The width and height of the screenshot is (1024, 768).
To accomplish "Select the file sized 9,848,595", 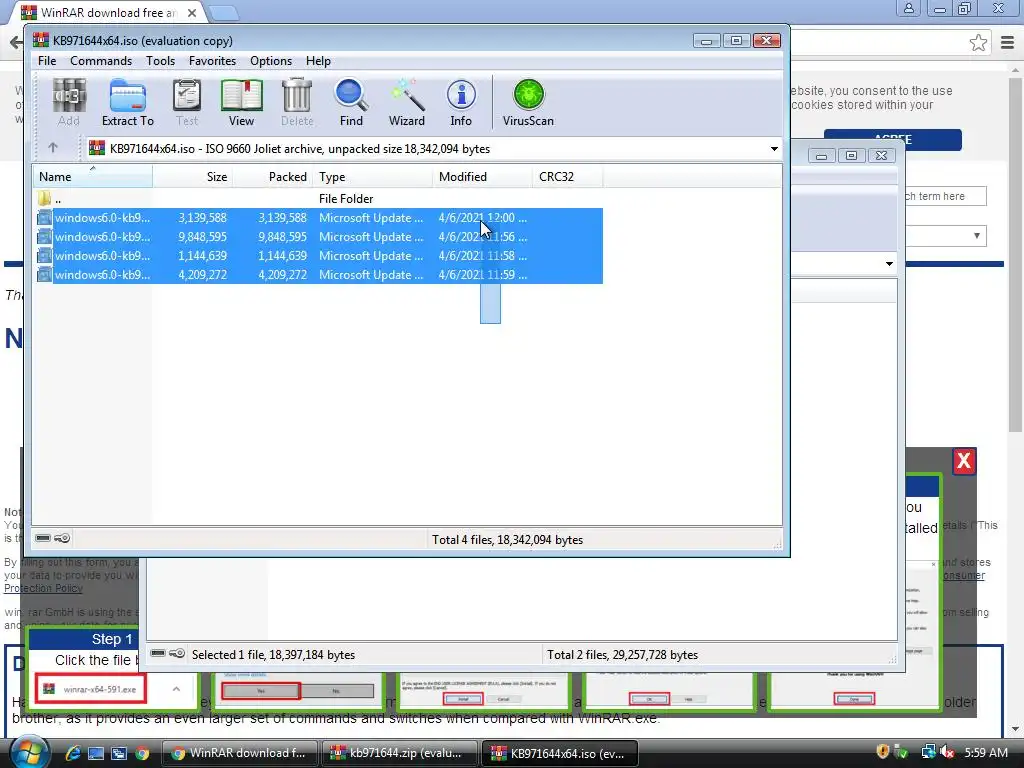I will tap(318, 236).
